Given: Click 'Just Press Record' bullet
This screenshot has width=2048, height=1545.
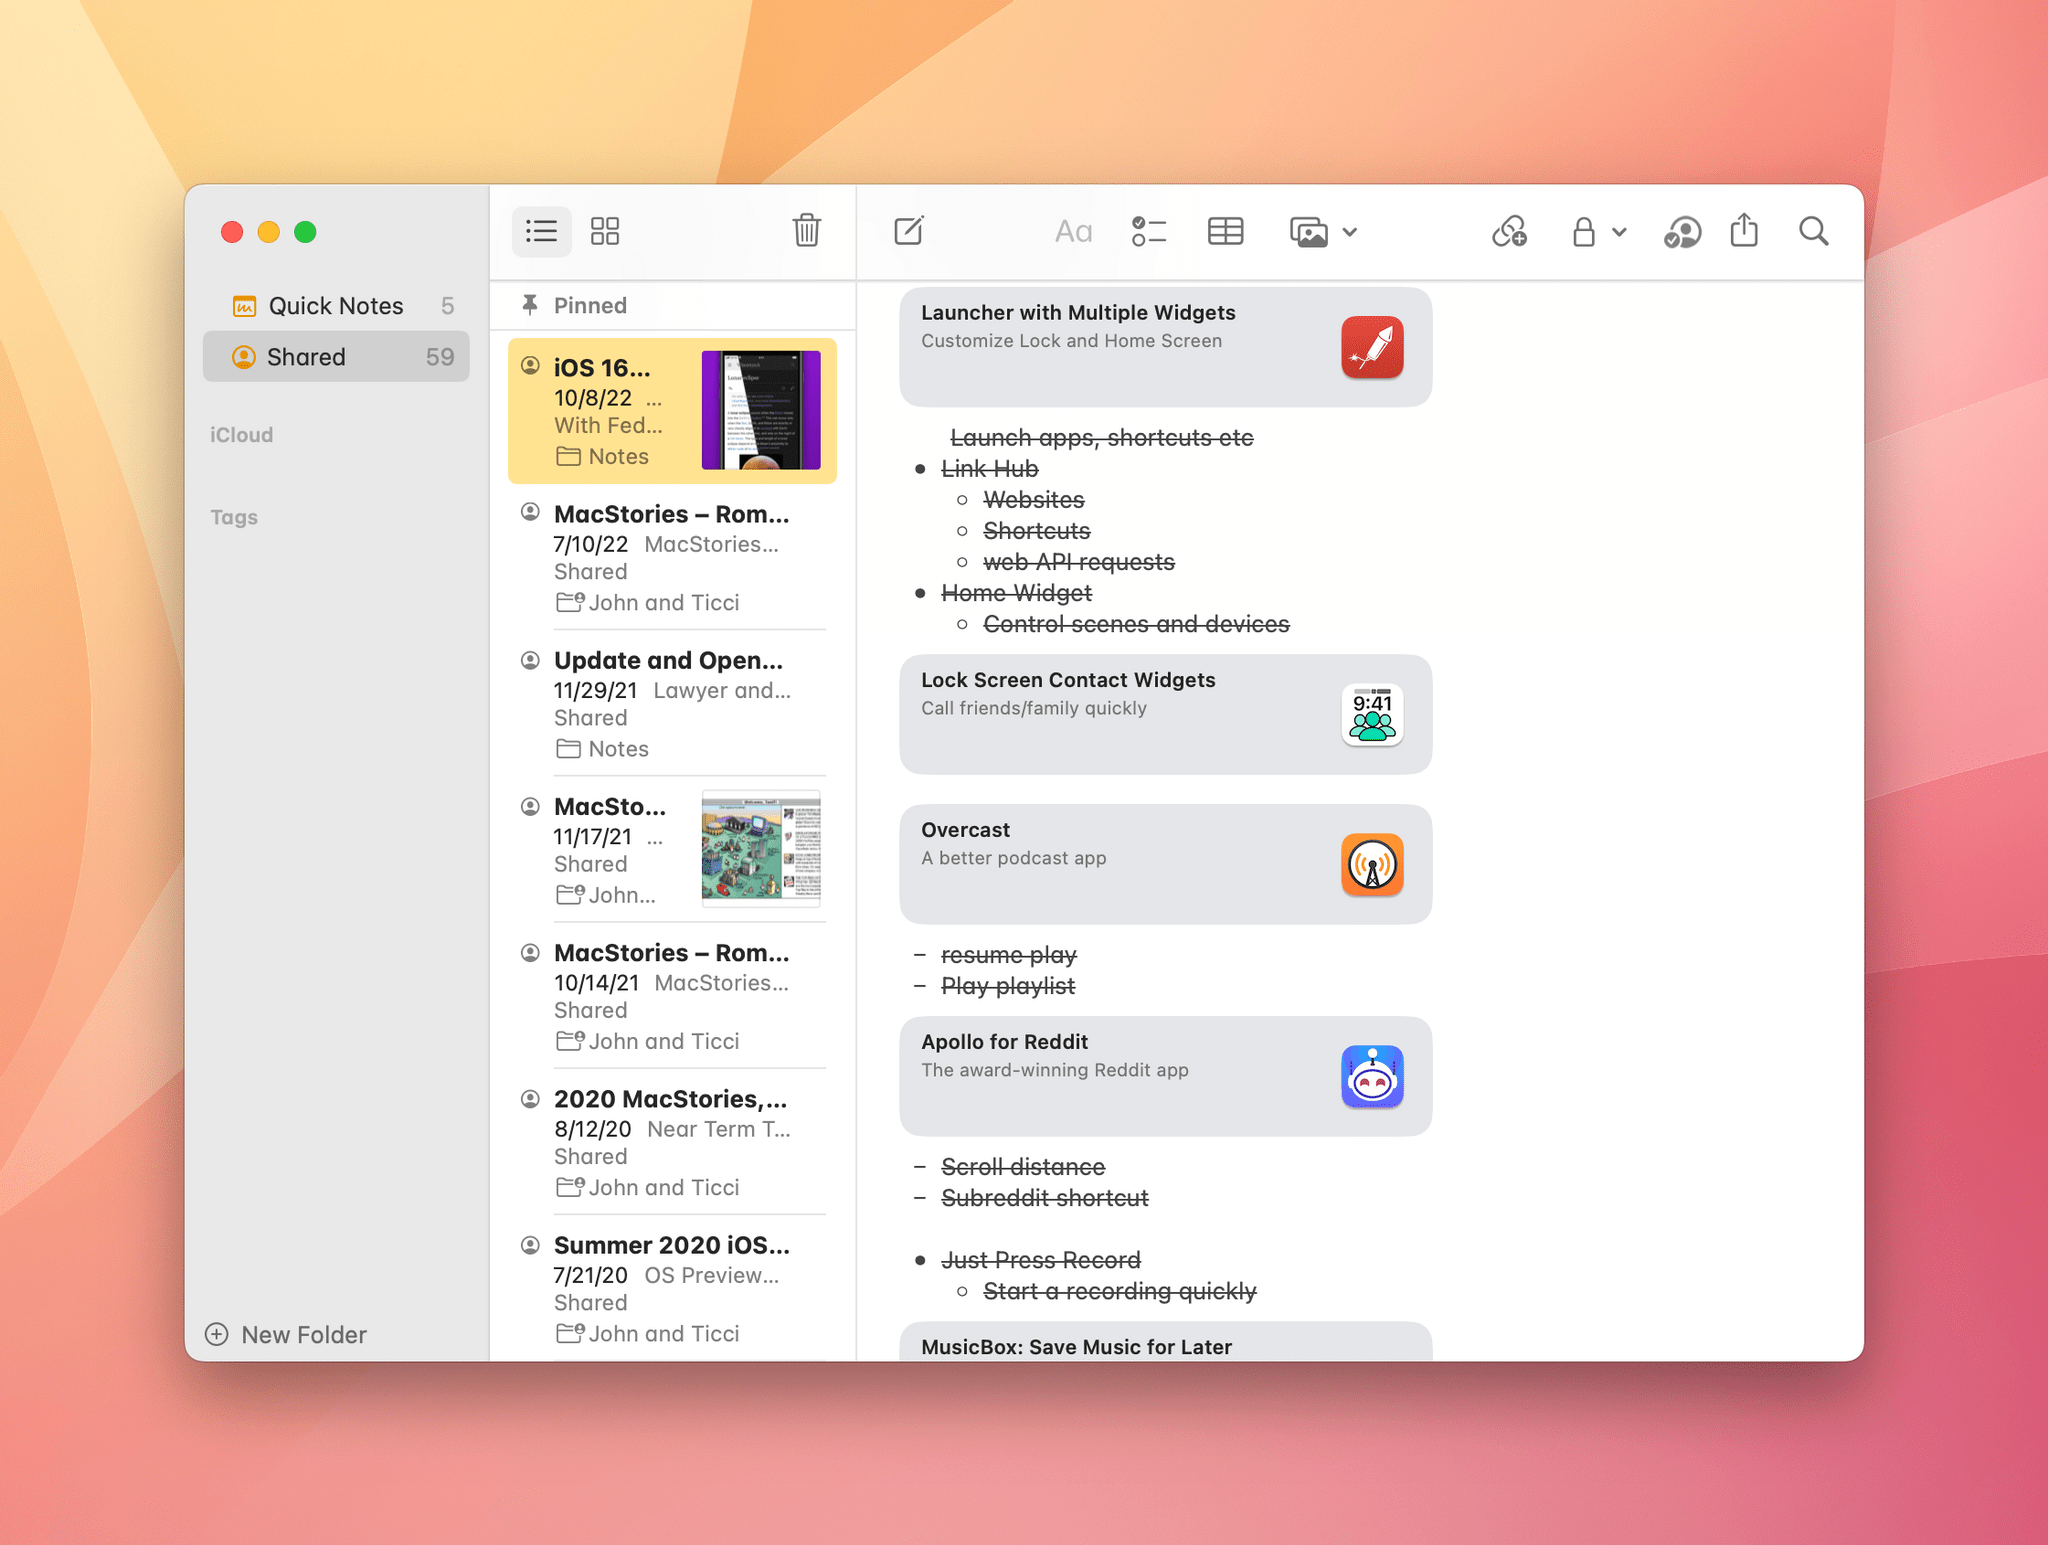Looking at the screenshot, I should (1040, 1260).
